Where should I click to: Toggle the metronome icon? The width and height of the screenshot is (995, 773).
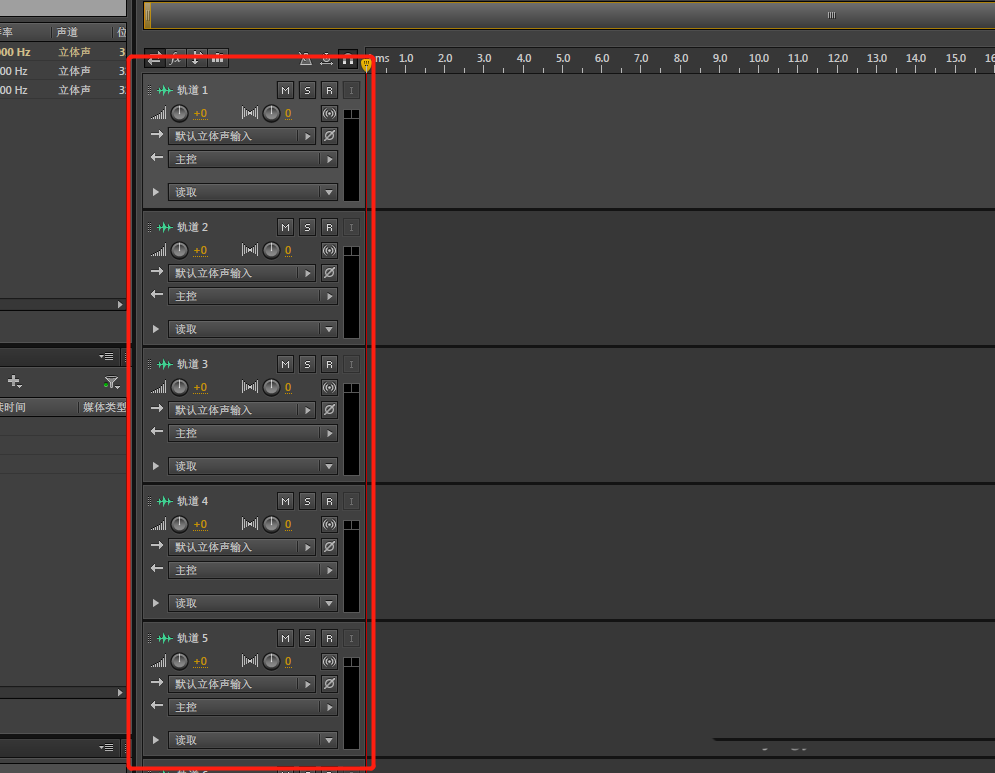click(x=306, y=59)
